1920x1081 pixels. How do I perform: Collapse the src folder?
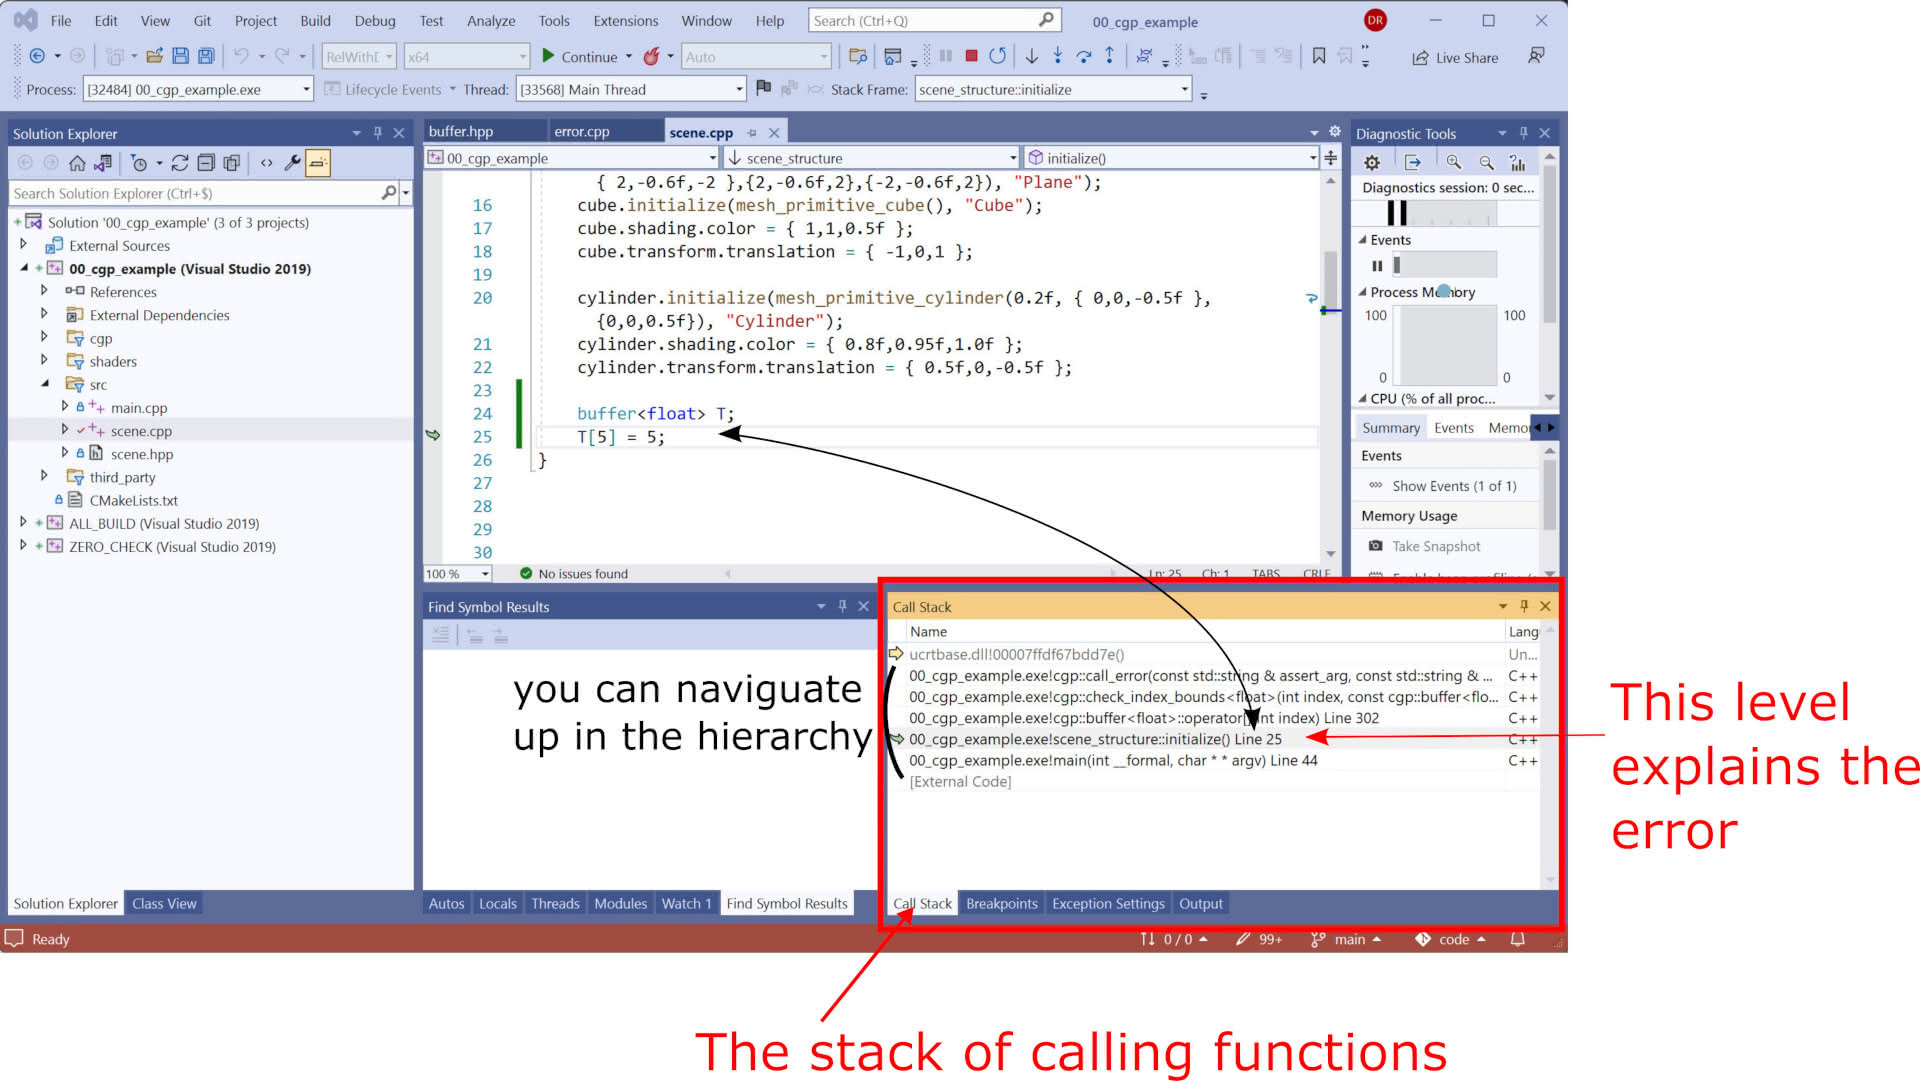(x=44, y=384)
